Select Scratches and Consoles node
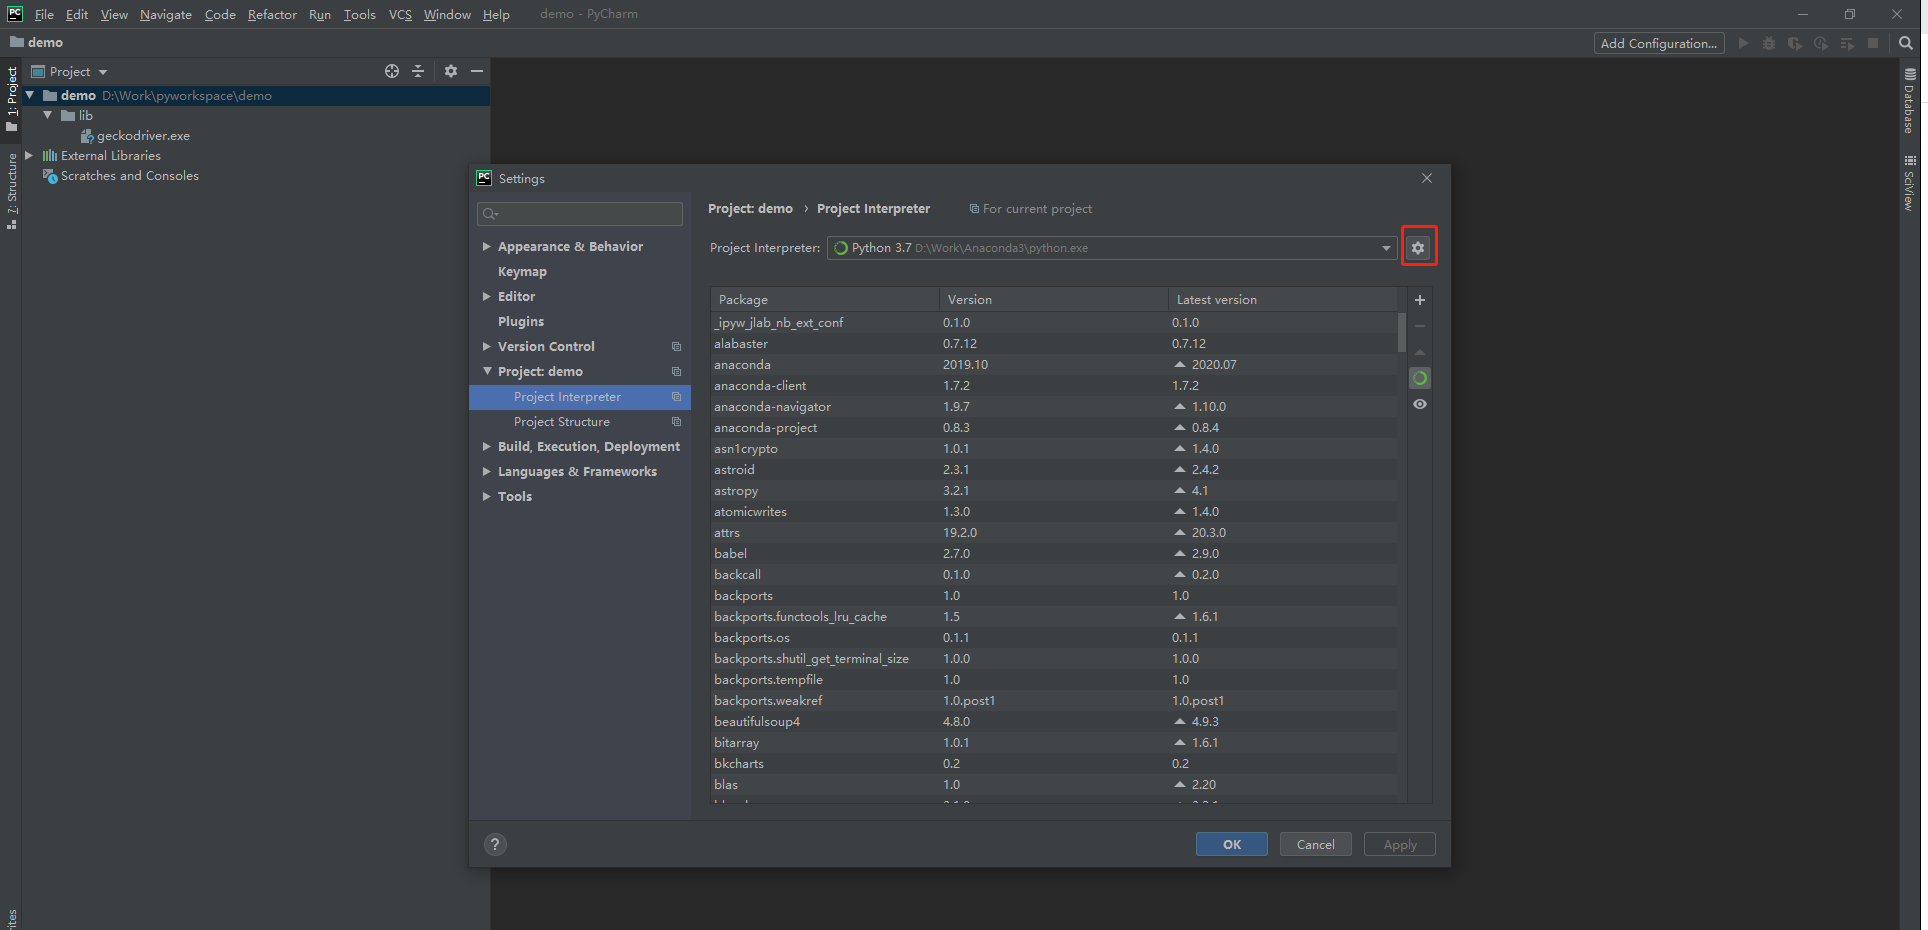 (130, 175)
